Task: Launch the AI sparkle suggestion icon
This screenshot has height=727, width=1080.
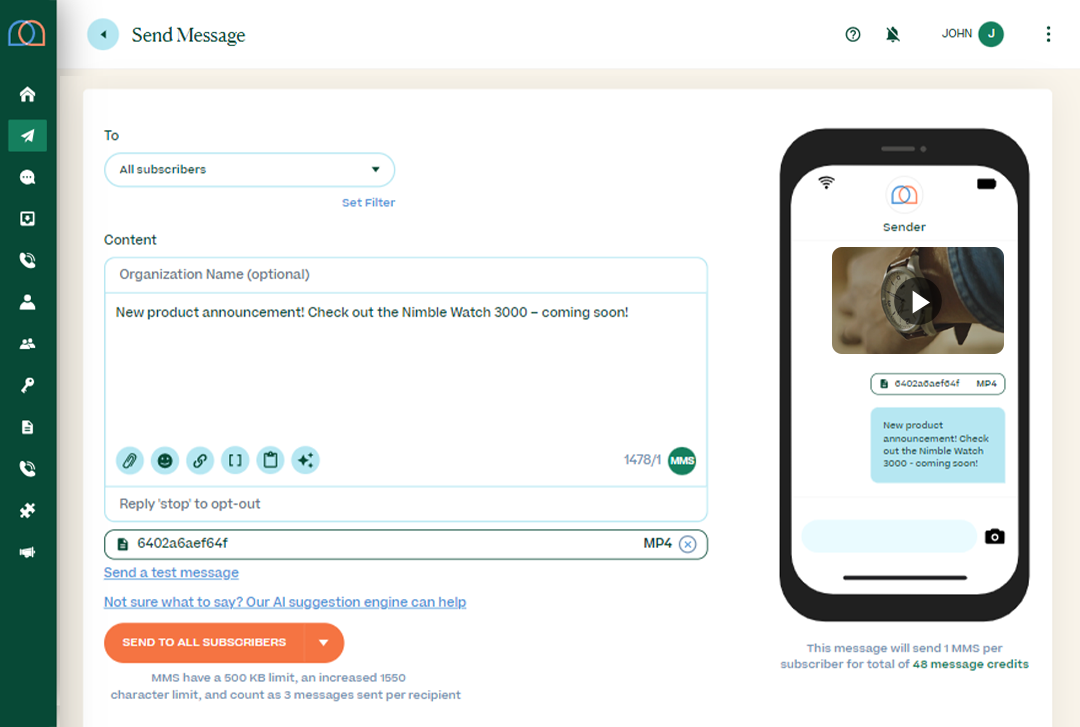Action: click(305, 461)
